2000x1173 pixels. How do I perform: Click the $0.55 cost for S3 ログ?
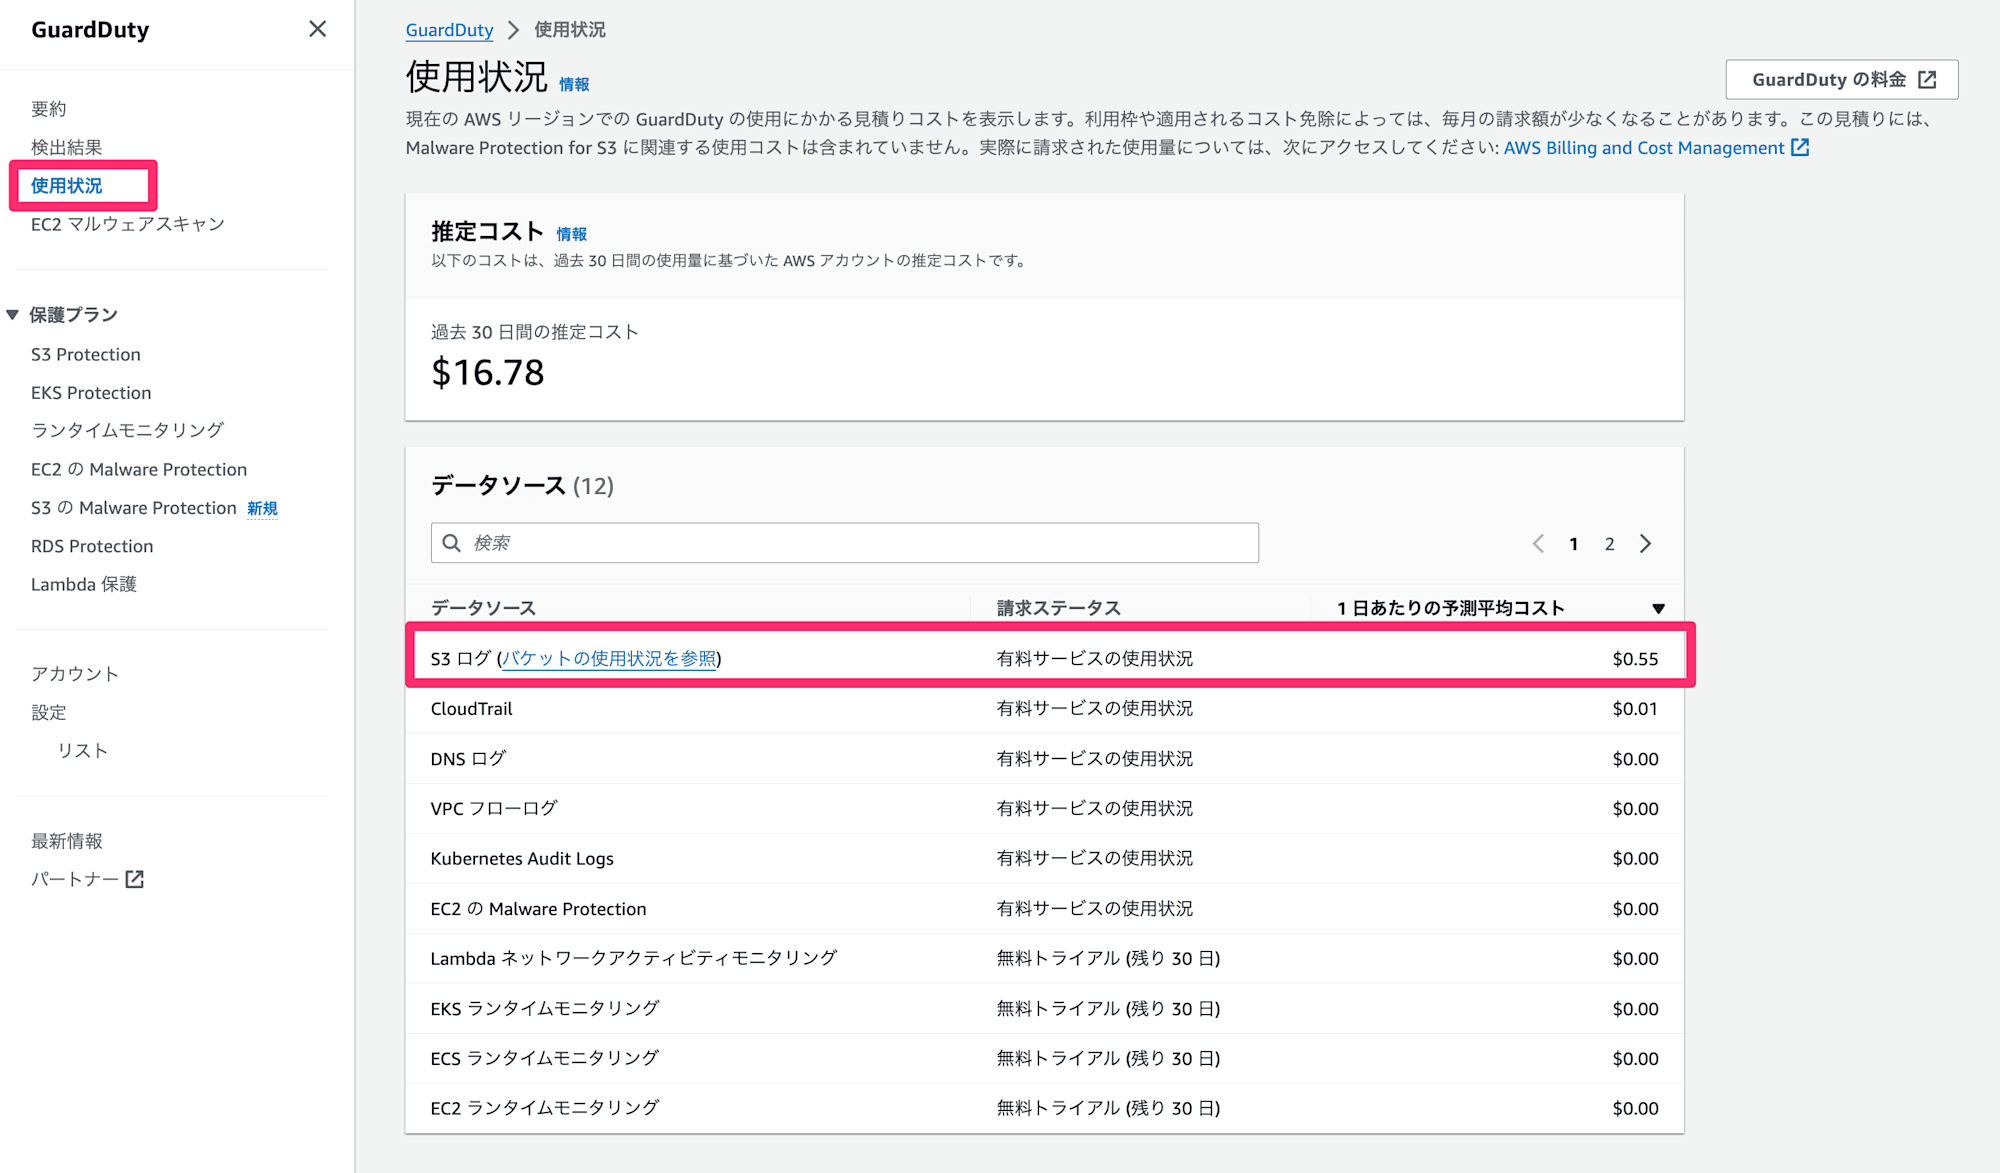[x=1635, y=659]
